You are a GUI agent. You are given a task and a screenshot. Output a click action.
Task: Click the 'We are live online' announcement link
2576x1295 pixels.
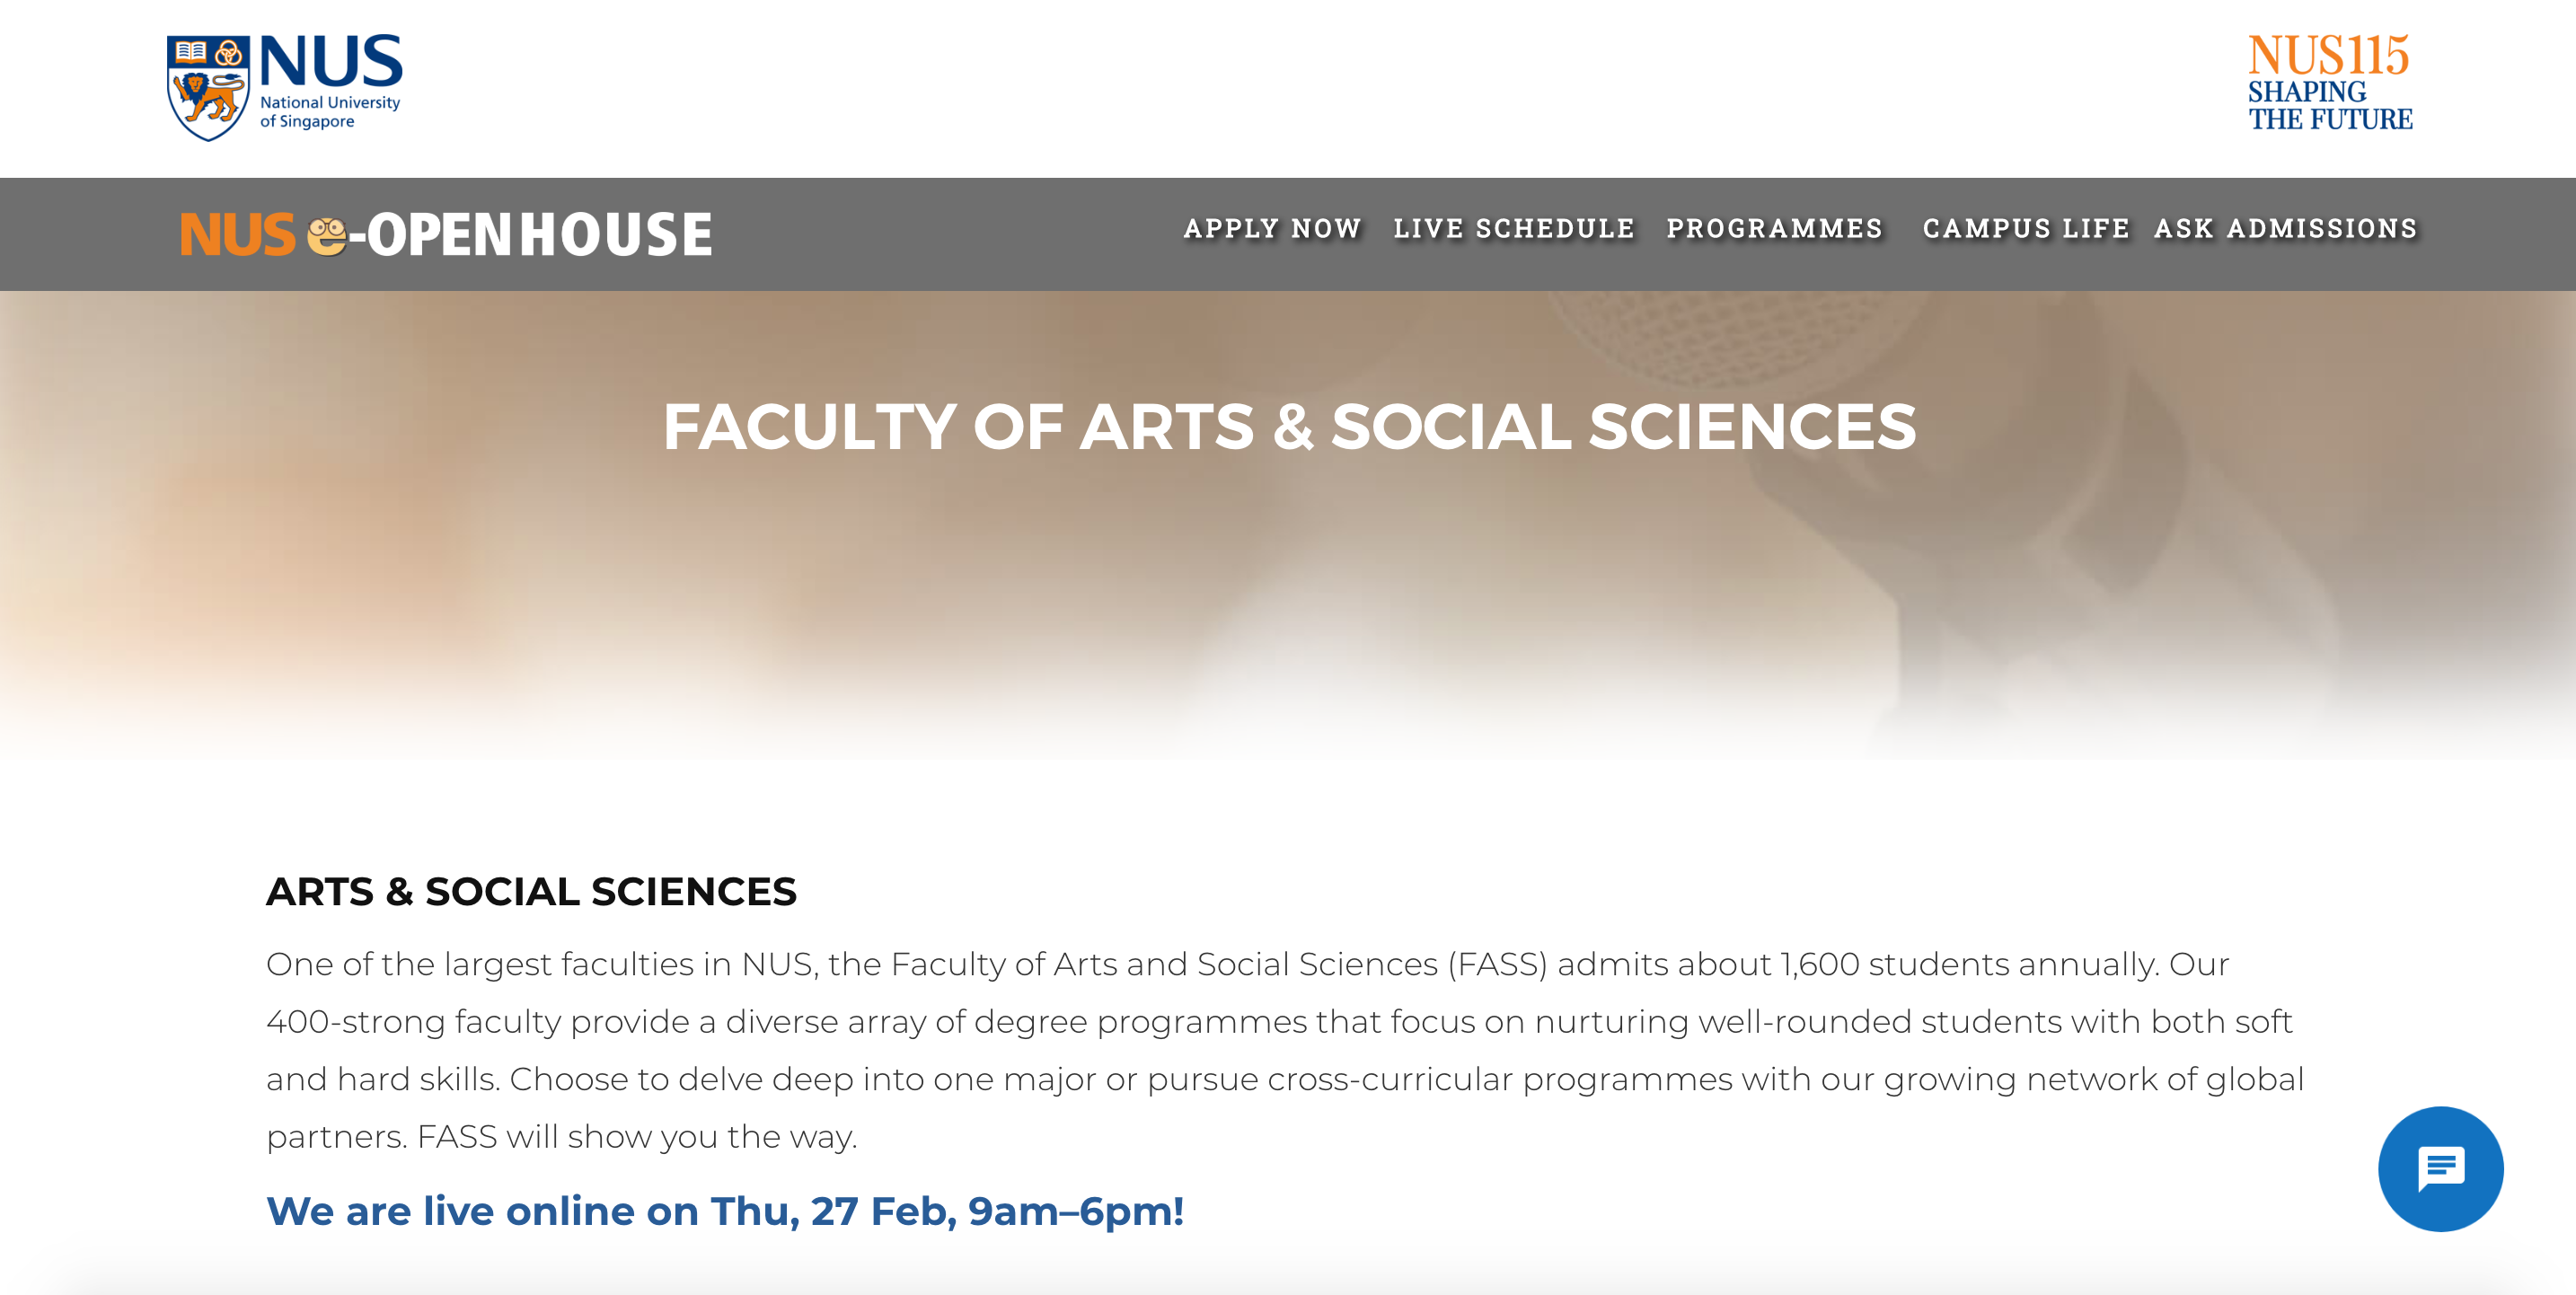pos(725,1211)
